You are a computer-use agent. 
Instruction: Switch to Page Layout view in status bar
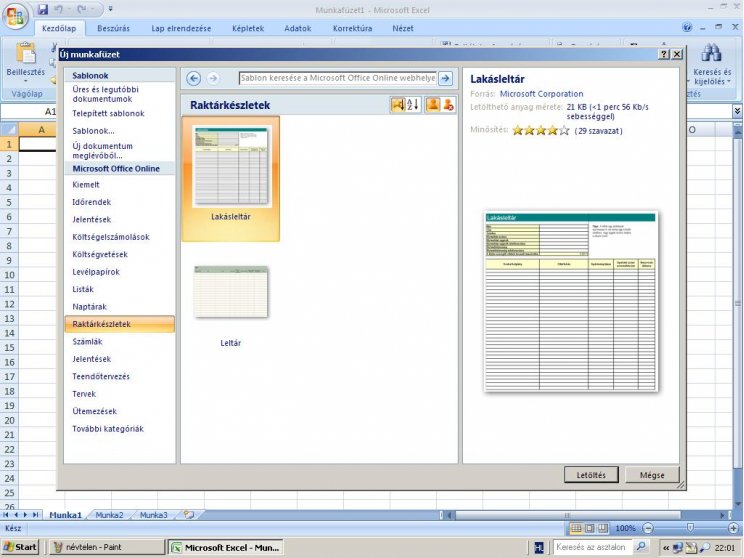[x=589, y=528]
